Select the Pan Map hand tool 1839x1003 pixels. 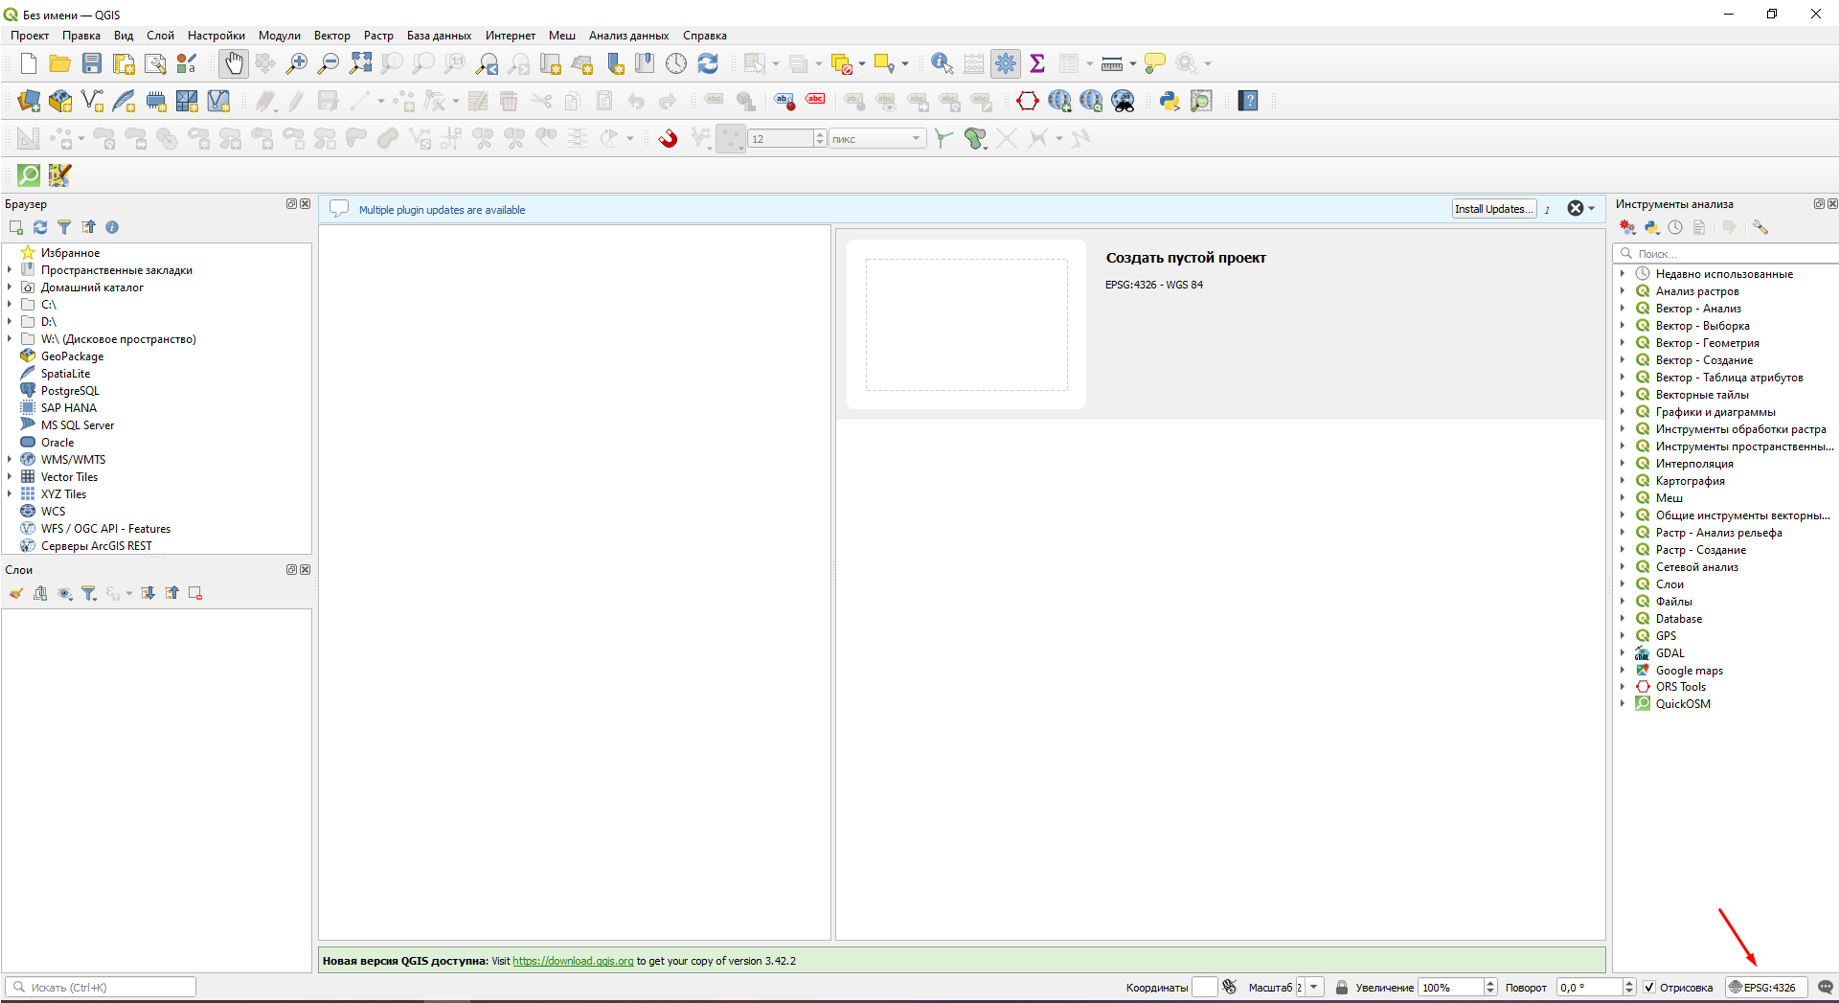[x=233, y=64]
